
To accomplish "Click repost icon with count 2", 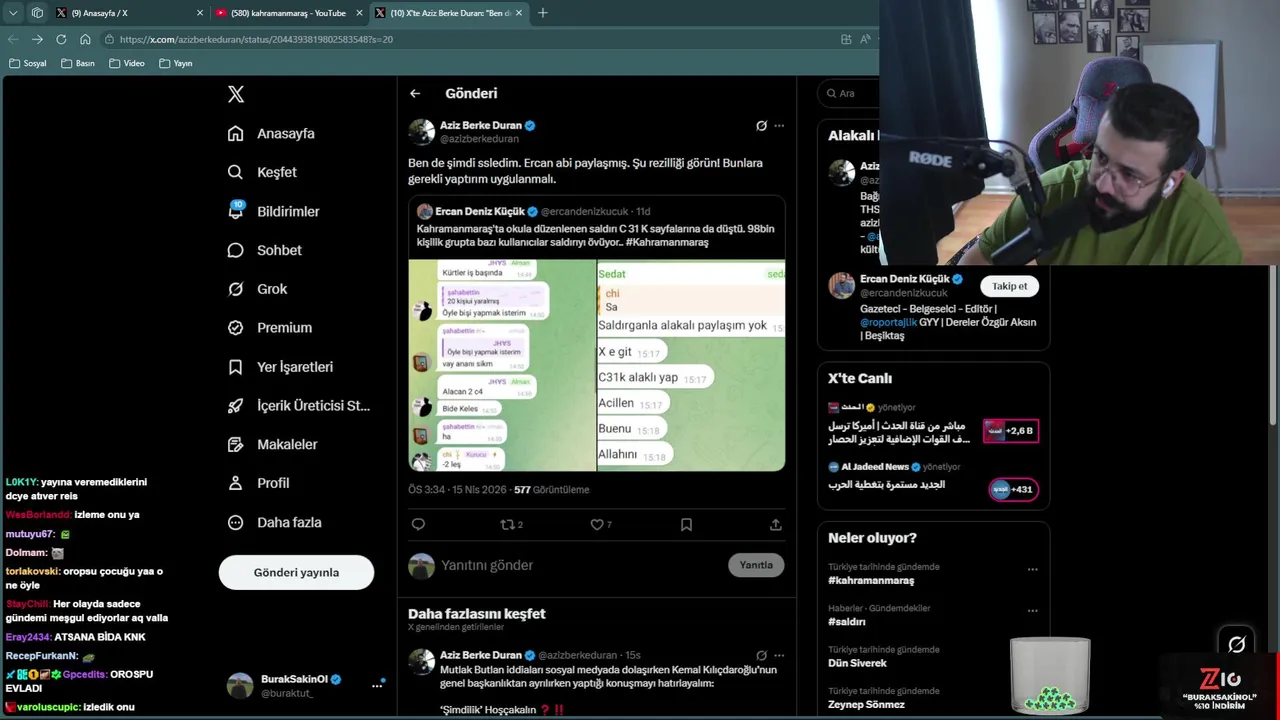I will pyautogui.click(x=511, y=524).
